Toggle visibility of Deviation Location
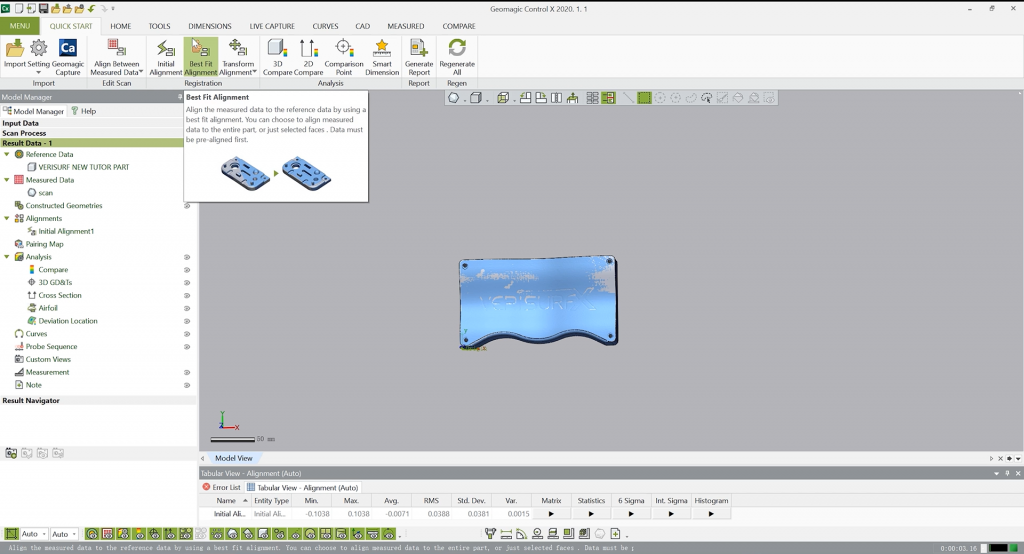Image resolution: width=1024 pixels, height=554 pixels. click(187, 321)
